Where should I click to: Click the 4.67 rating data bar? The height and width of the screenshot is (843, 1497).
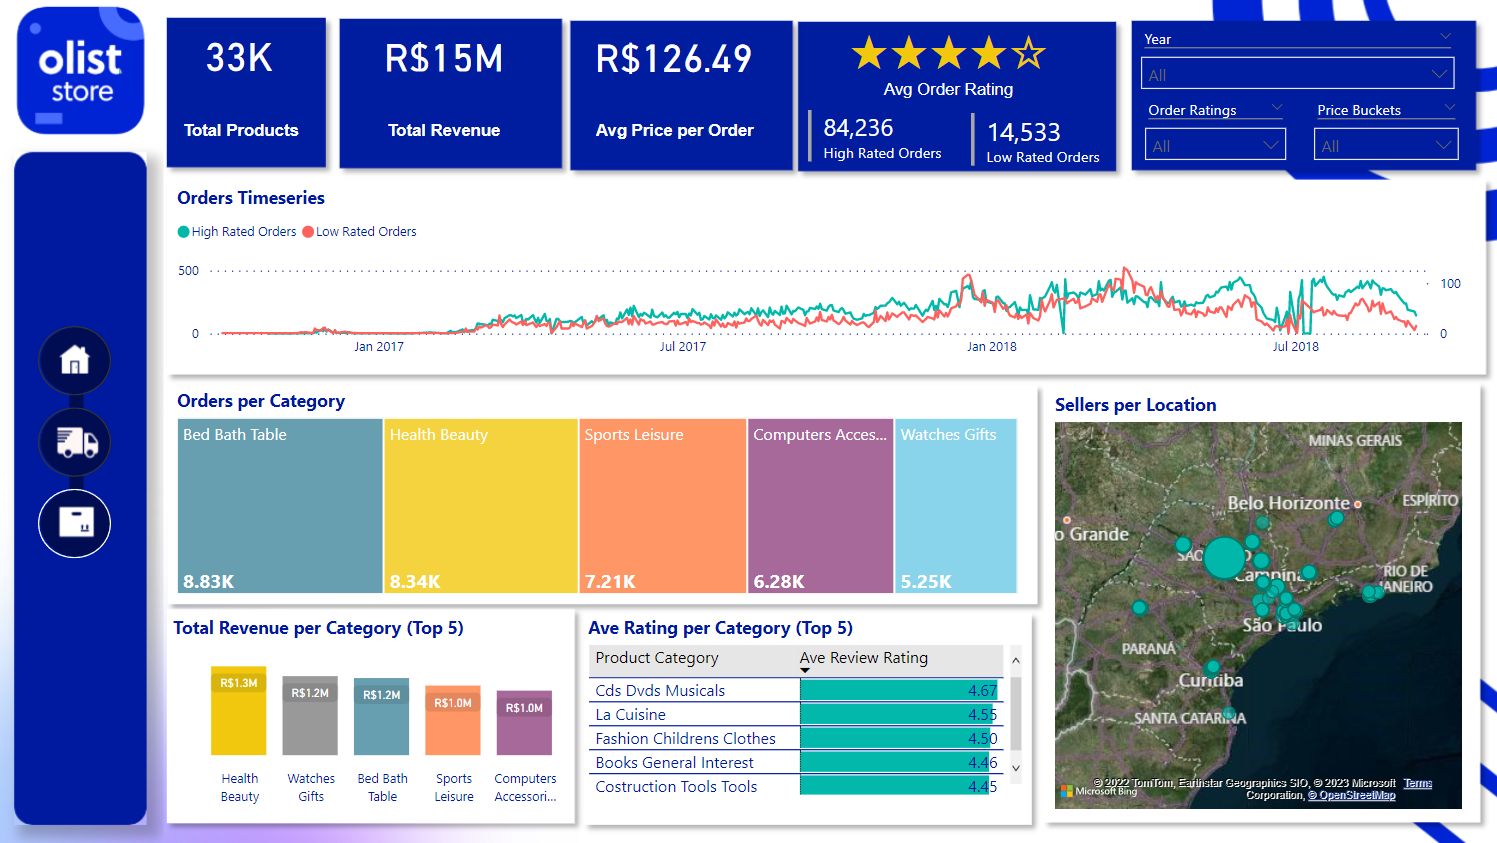[899, 690]
